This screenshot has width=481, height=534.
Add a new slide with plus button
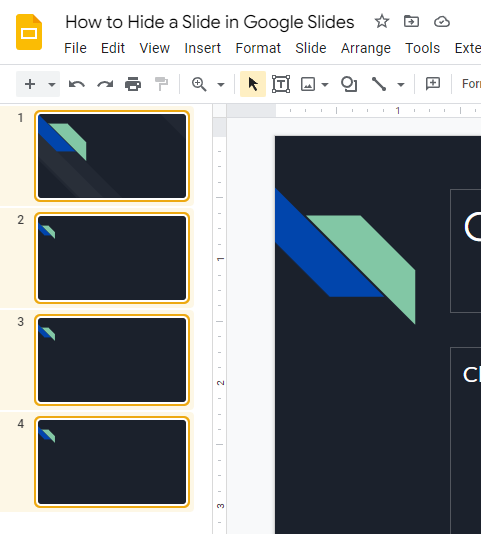click(30, 84)
